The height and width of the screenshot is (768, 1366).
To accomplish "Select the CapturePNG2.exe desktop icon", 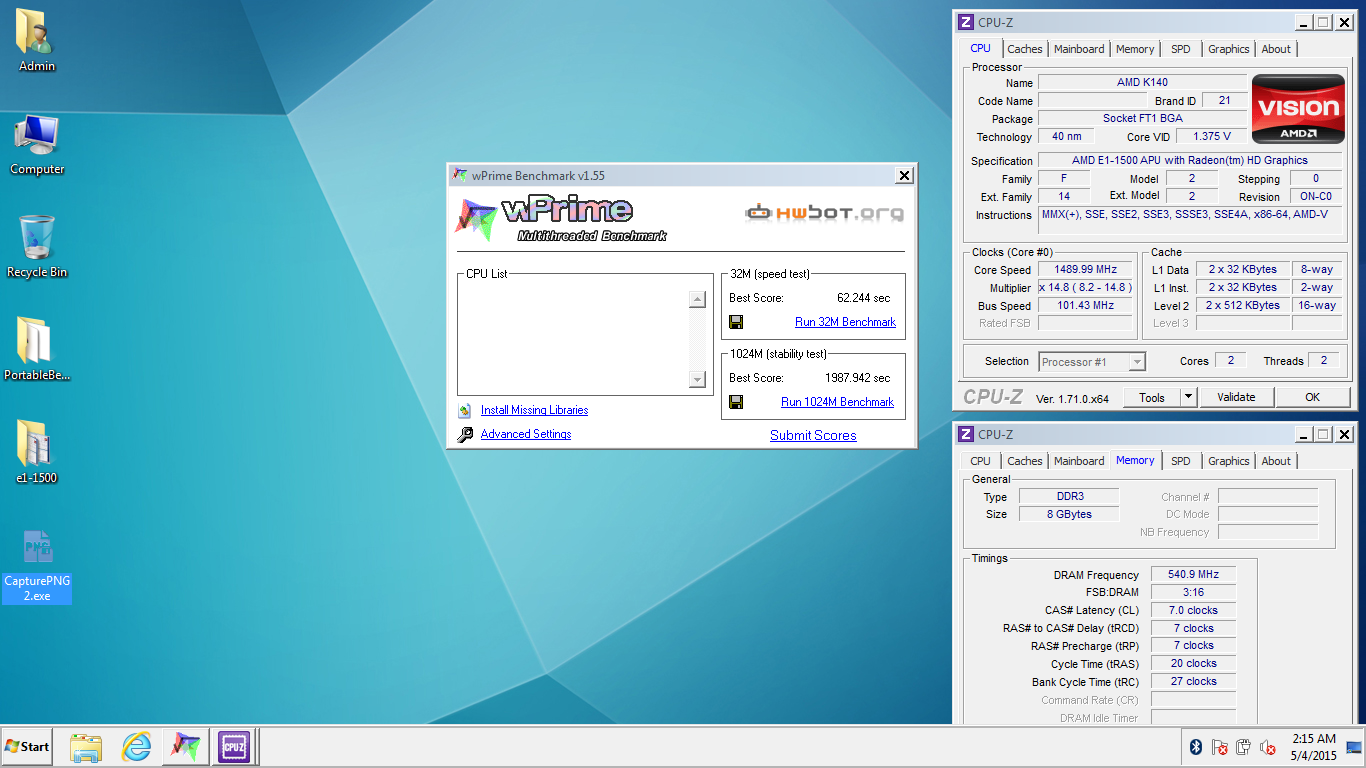I will (37, 565).
